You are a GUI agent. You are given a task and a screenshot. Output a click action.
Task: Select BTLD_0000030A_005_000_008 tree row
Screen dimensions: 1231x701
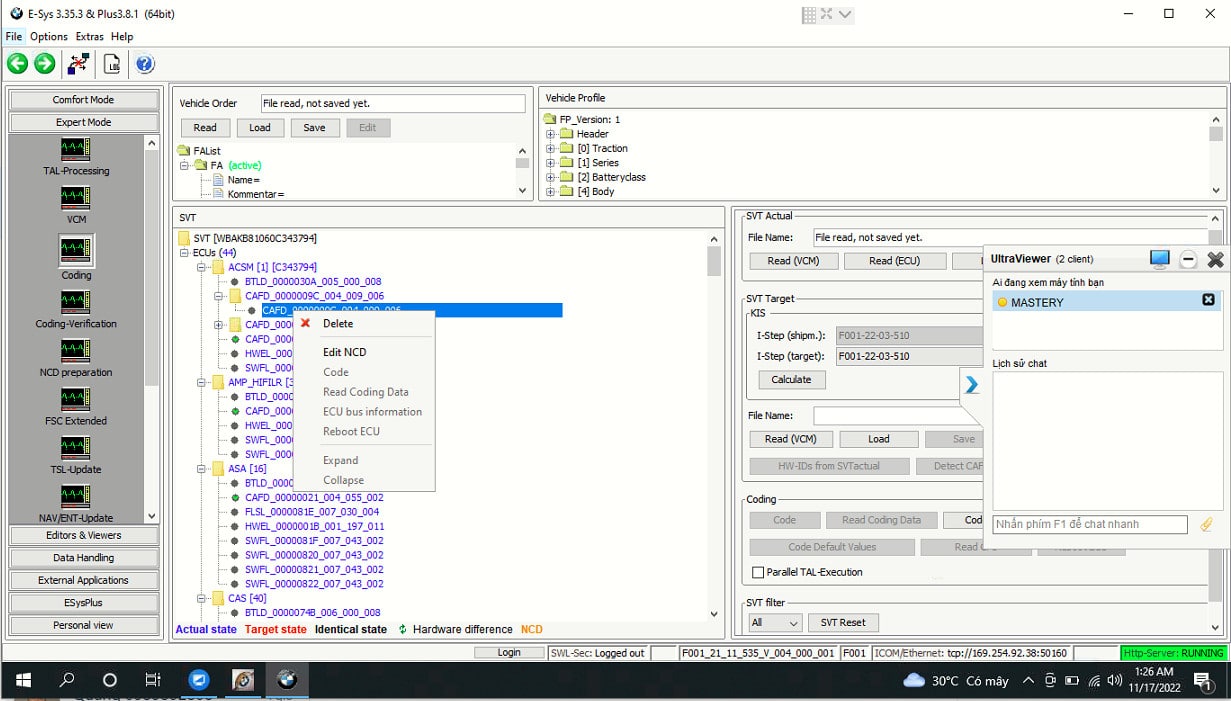(313, 282)
